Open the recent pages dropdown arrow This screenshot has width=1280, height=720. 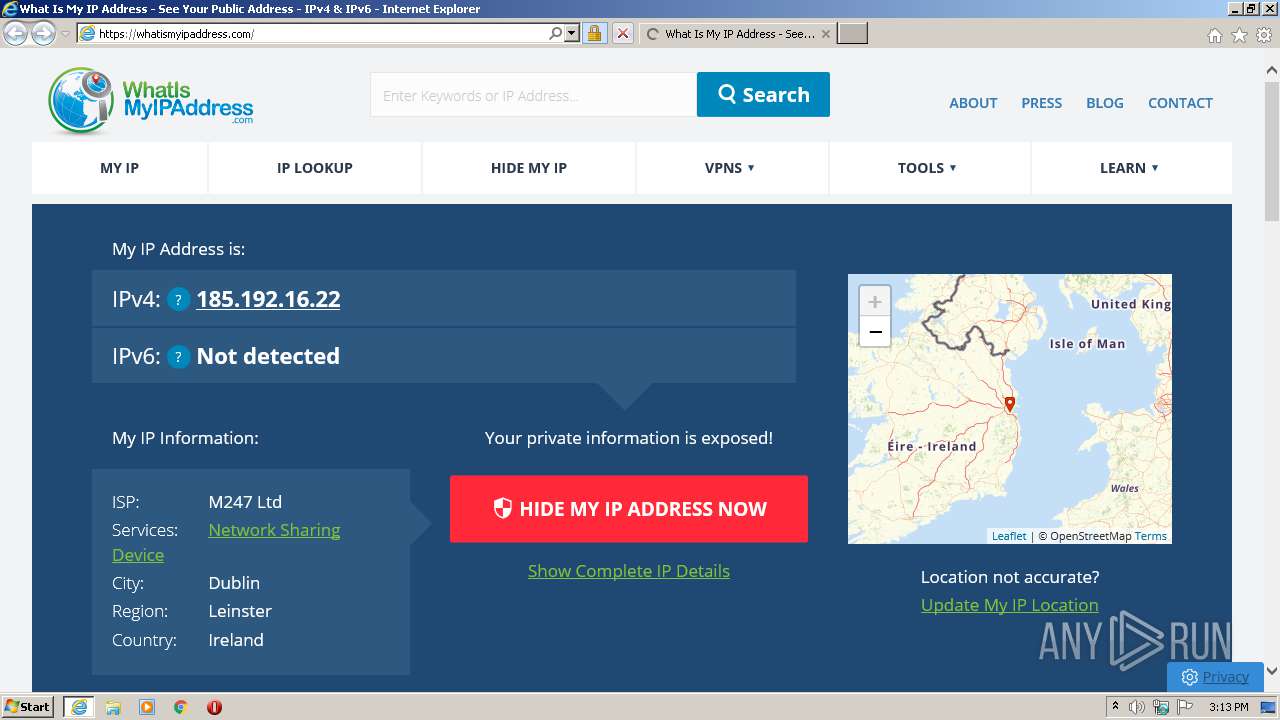click(65, 34)
